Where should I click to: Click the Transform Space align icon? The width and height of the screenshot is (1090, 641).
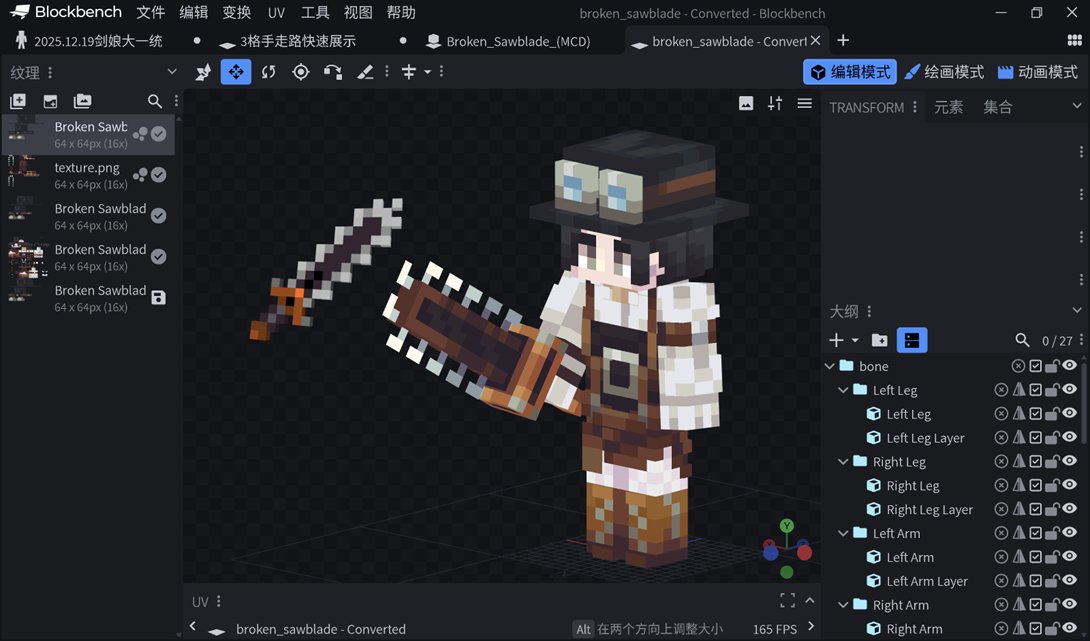409,72
